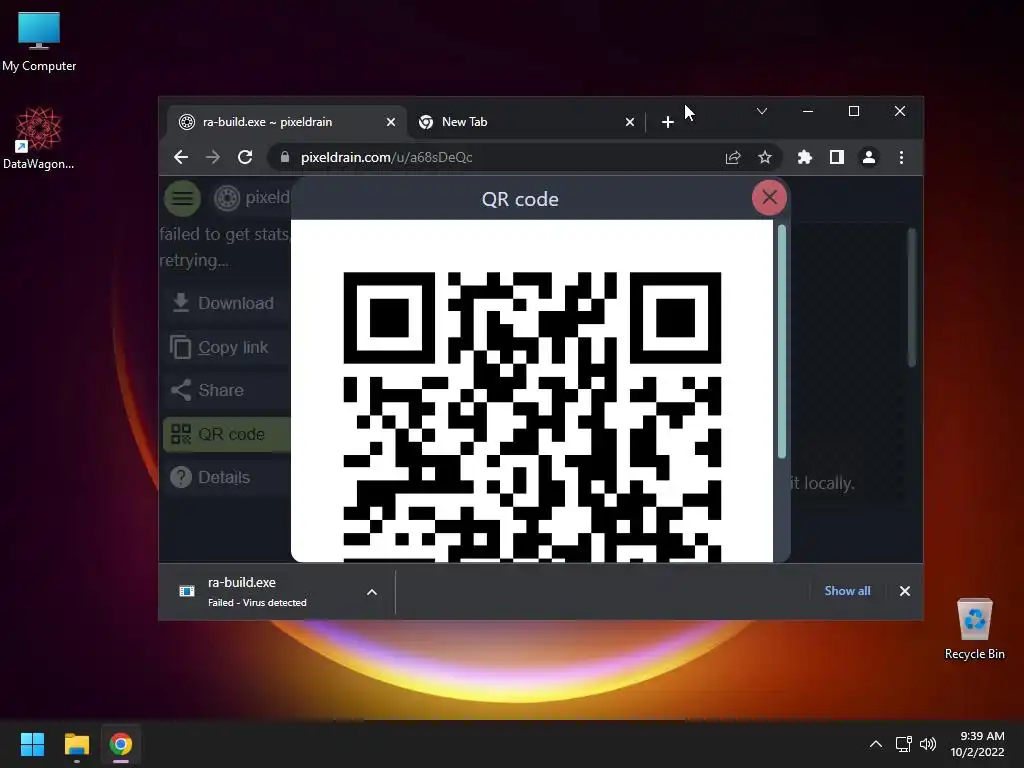Open the clock showing 9:39 AM

(977, 744)
